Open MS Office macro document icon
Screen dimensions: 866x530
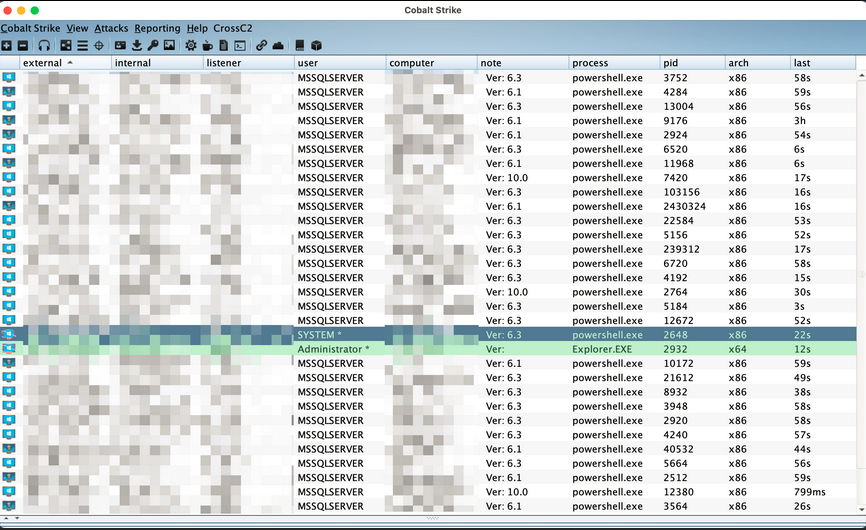pyautogui.click(x=224, y=45)
